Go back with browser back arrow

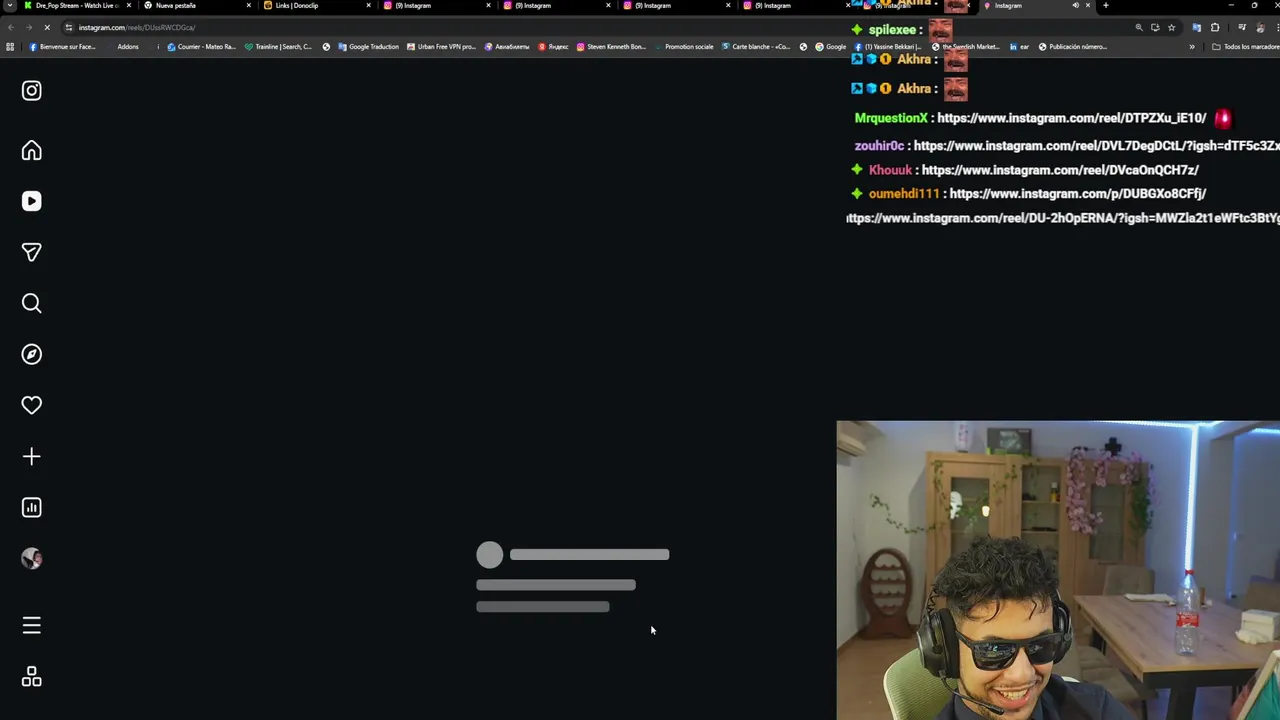pos(11,27)
